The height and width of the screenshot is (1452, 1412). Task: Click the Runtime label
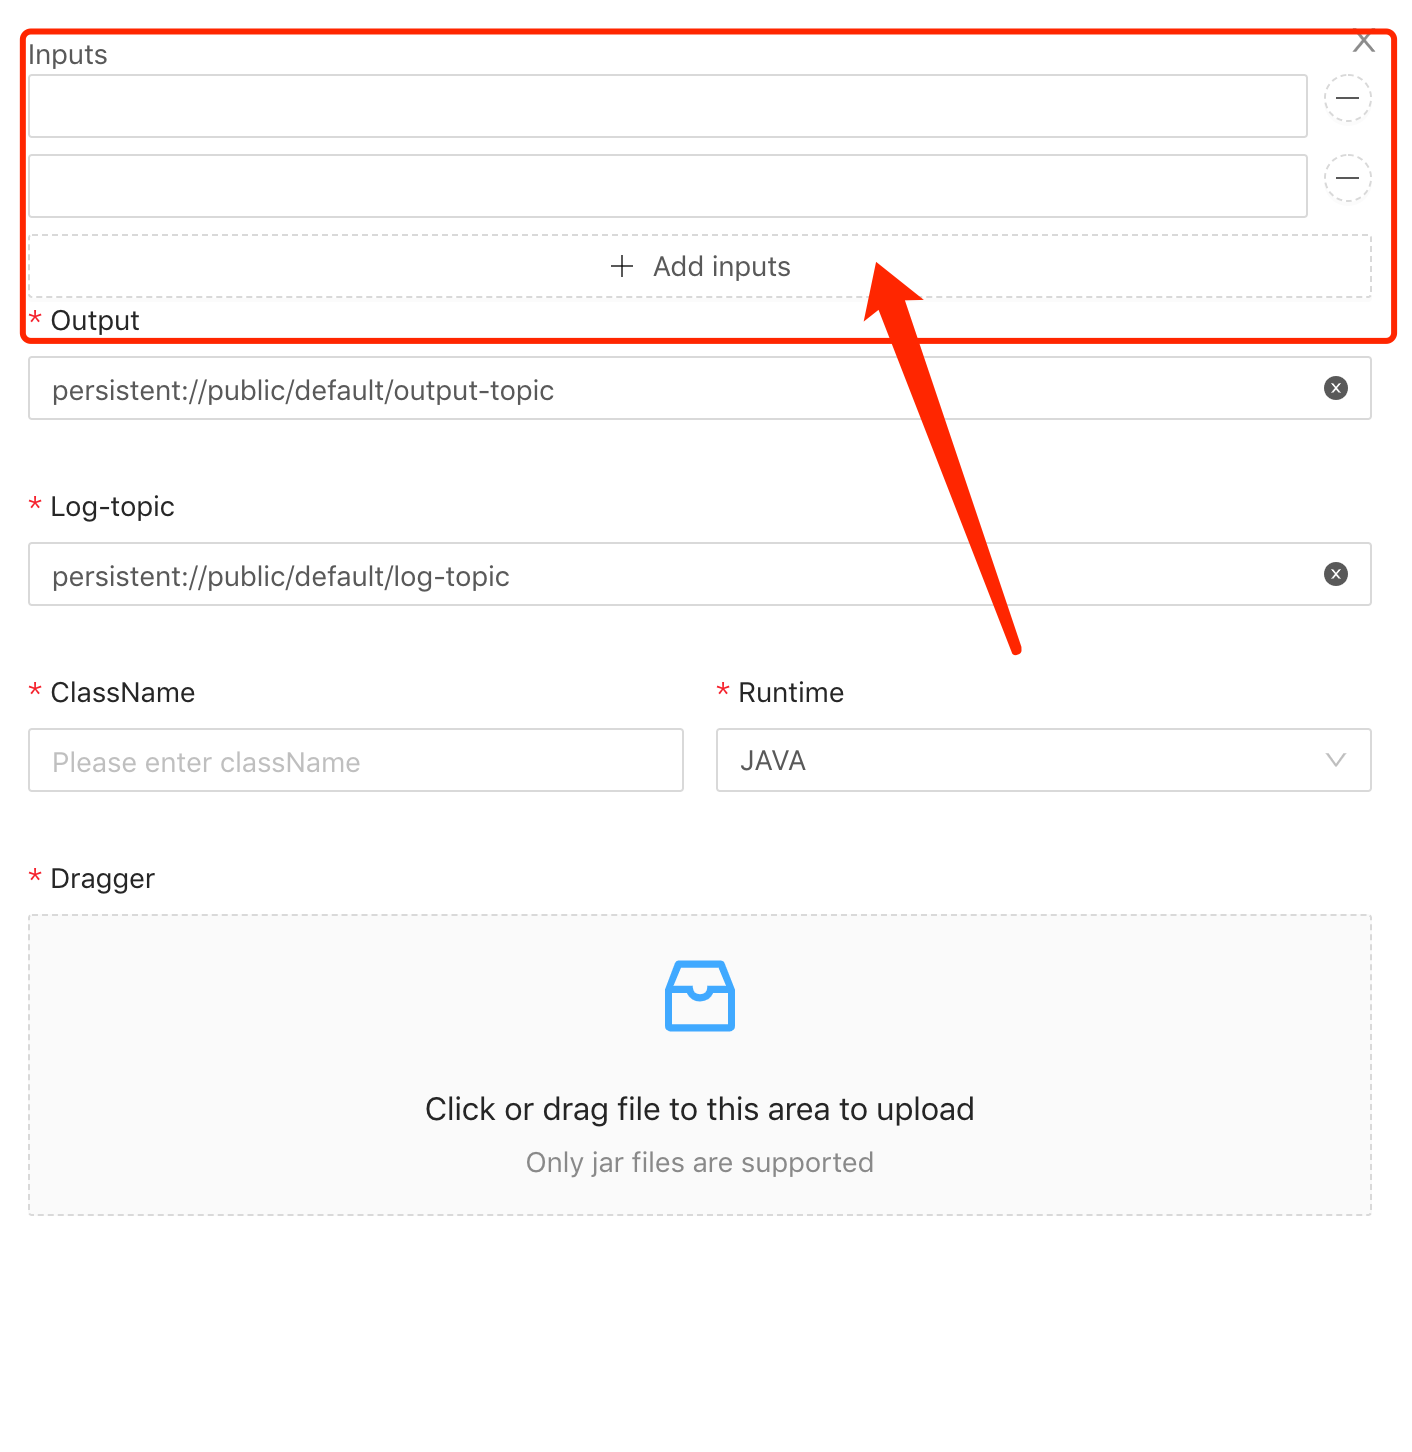[791, 692]
